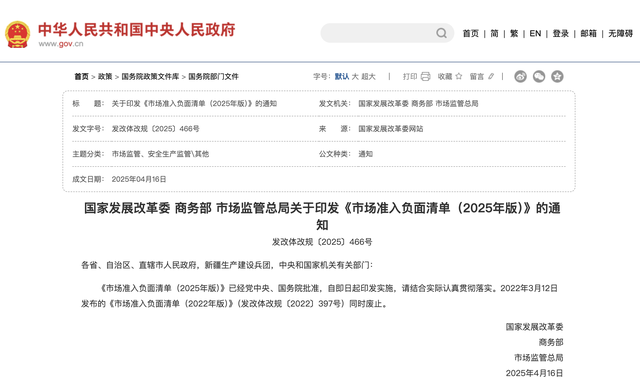Share via Weibo icon

pos(520,76)
